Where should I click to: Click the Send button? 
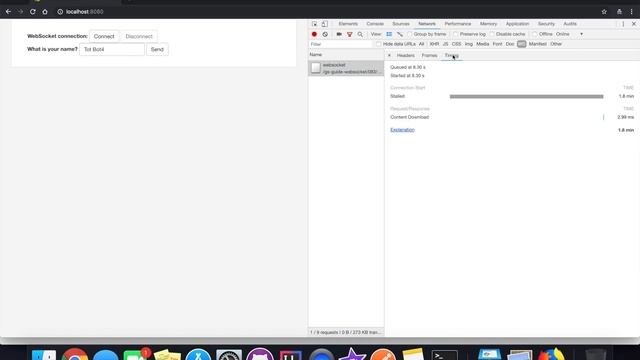[157, 49]
